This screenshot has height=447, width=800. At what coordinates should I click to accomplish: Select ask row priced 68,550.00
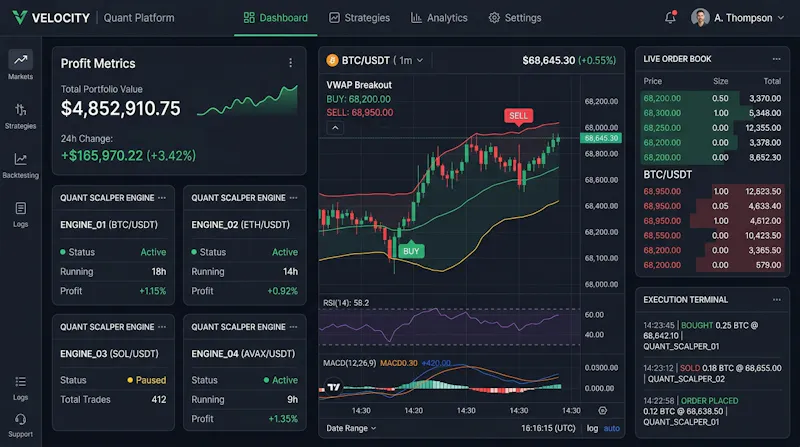click(712, 235)
